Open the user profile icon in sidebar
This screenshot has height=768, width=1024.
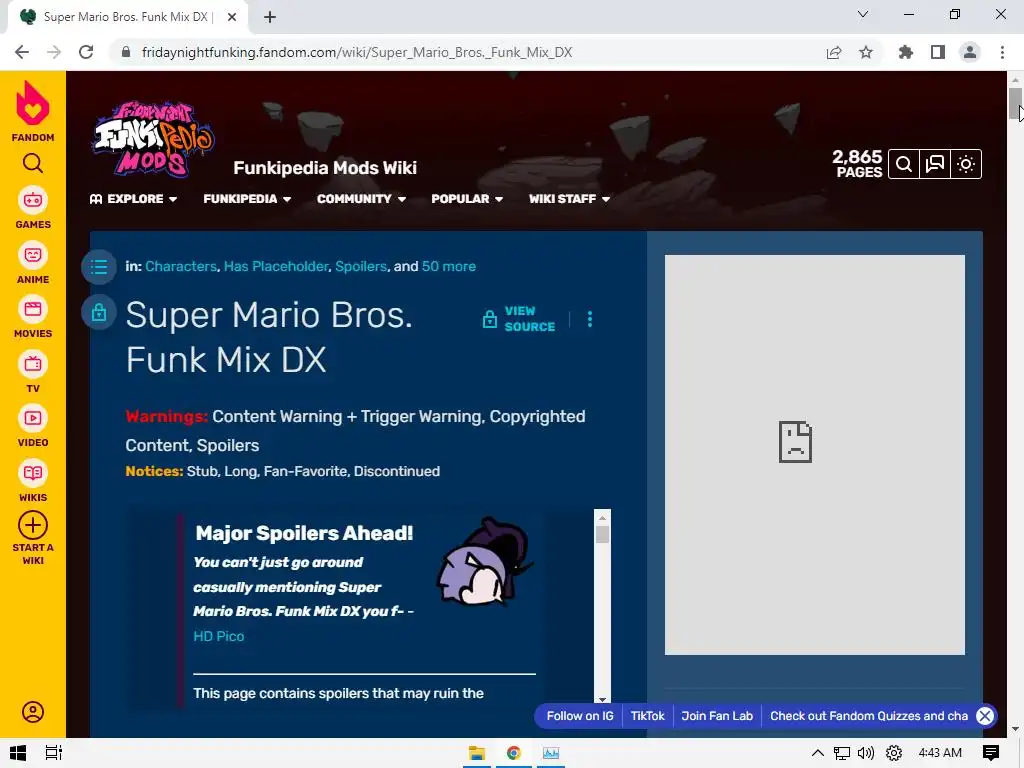(x=33, y=712)
